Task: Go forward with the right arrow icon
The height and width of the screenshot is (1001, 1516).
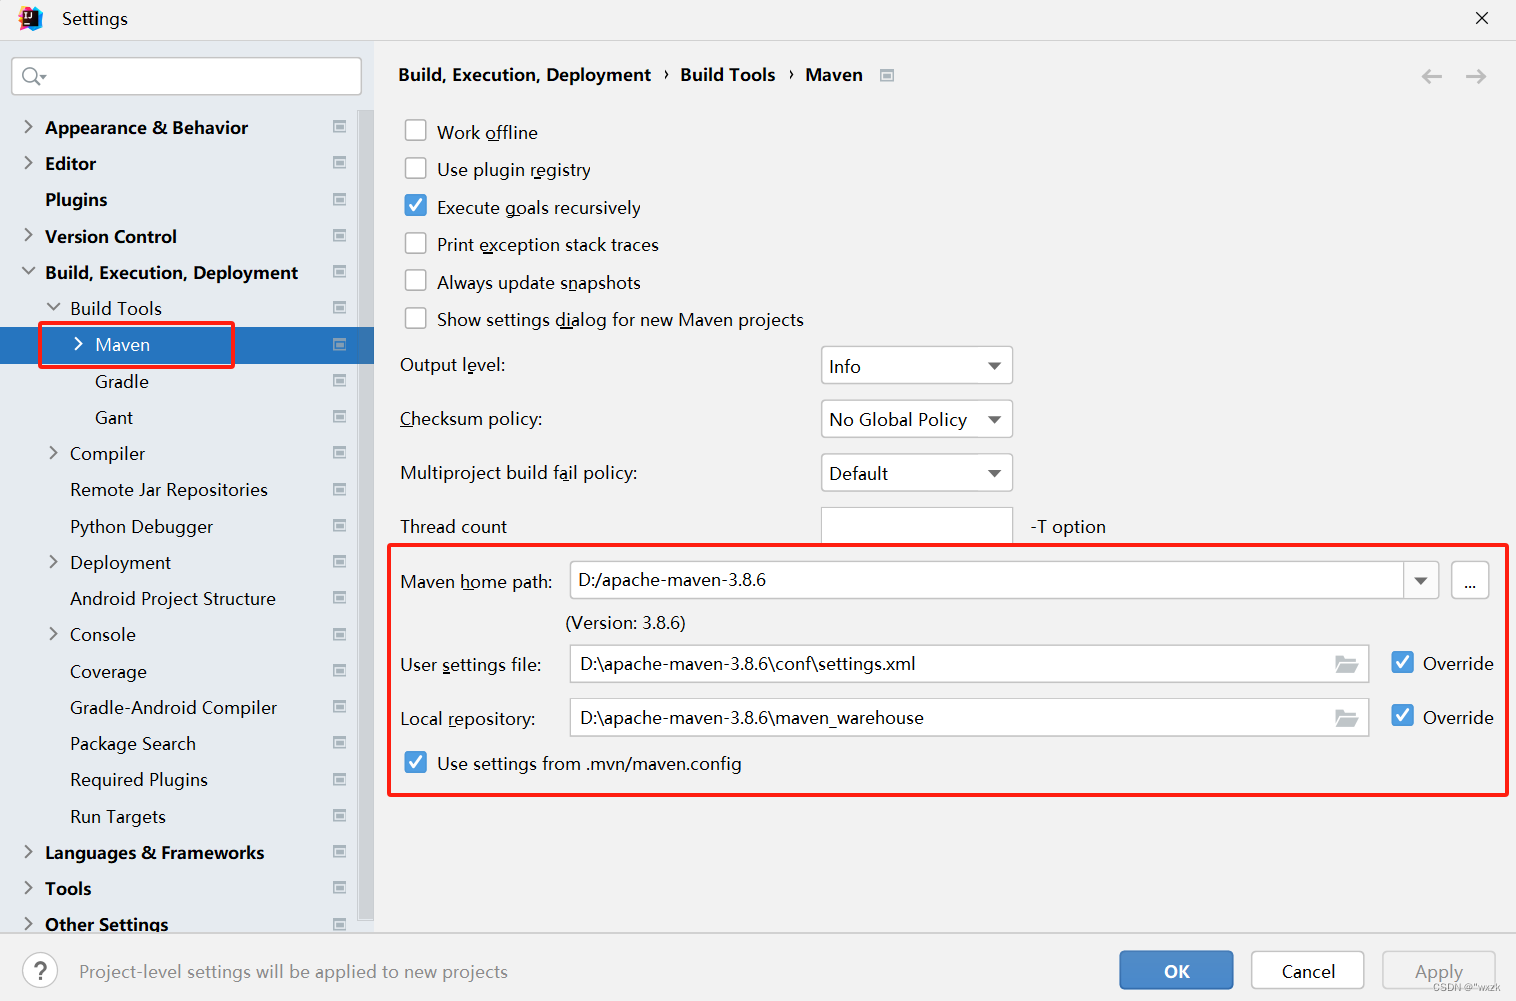Action: click(x=1476, y=76)
